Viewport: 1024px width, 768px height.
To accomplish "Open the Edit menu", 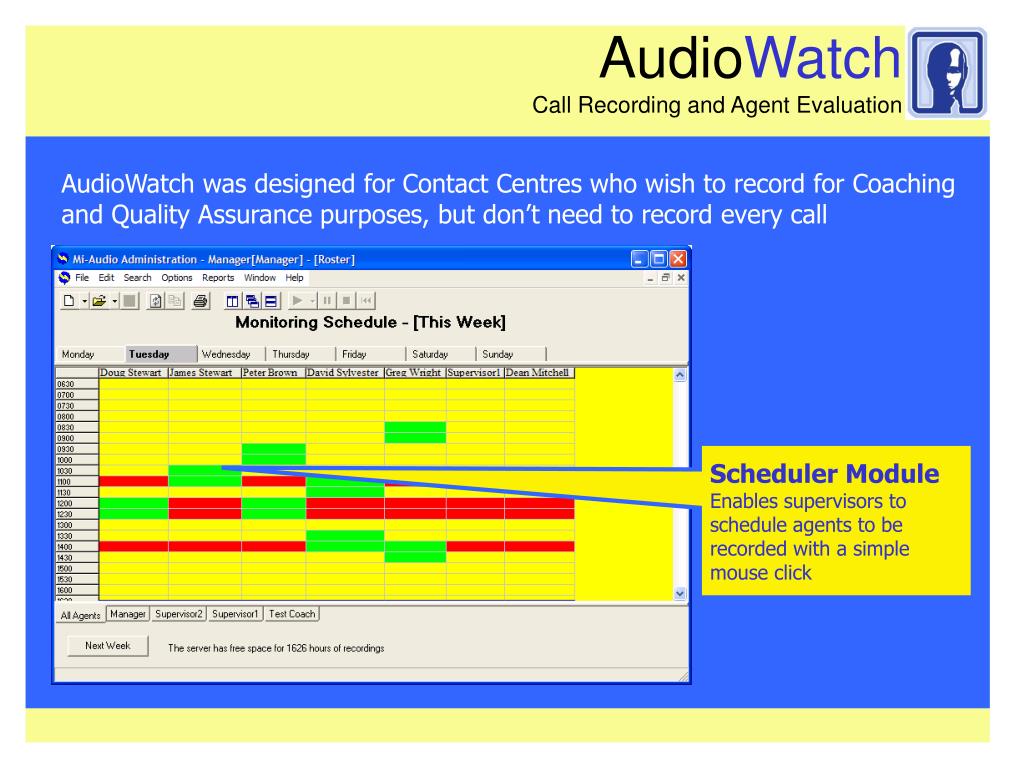I will click(x=106, y=278).
